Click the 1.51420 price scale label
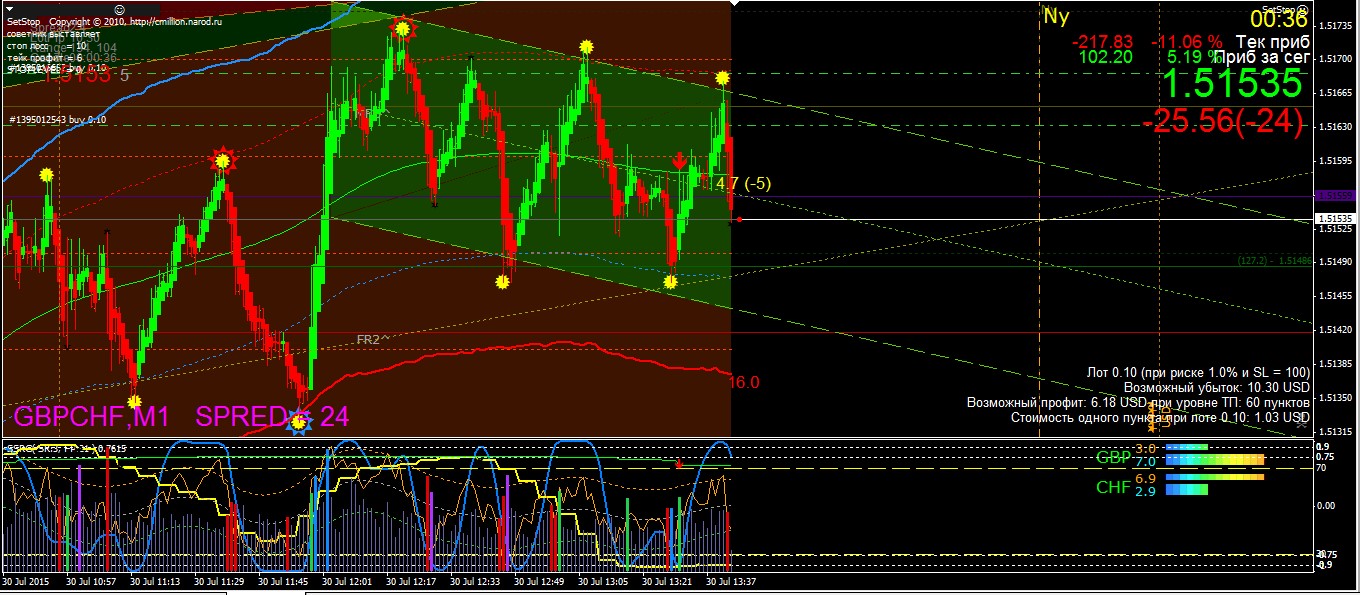Screen dimensions: 1360x595 tap(1336, 330)
